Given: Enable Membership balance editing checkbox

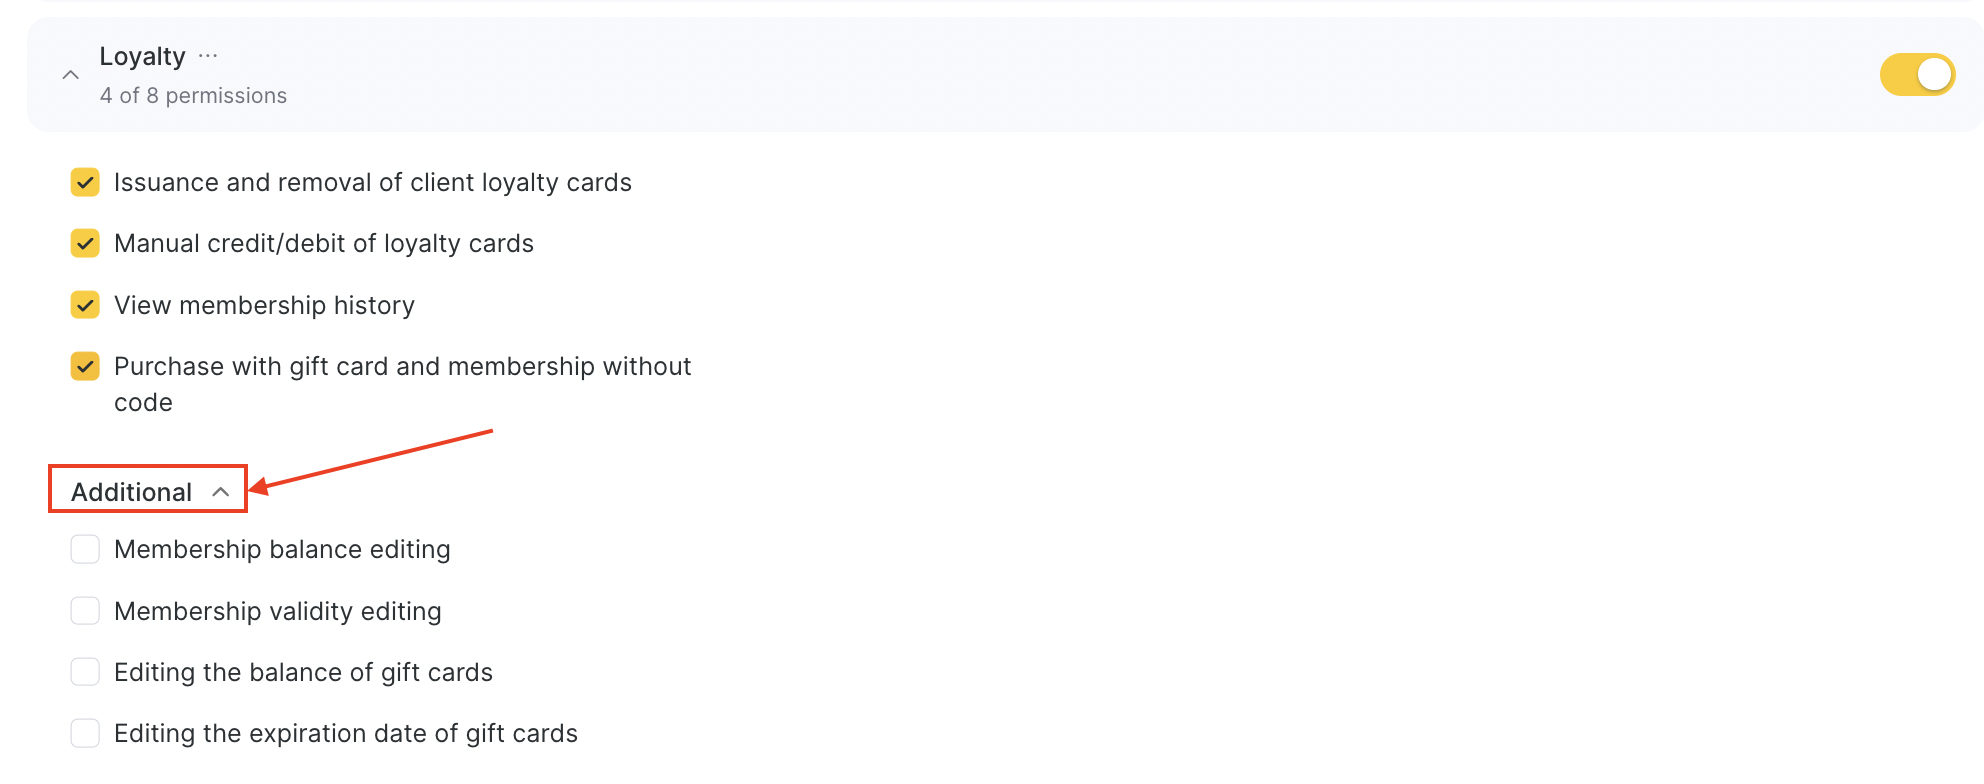Looking at the screenshot, I should [x=85, y=550].
